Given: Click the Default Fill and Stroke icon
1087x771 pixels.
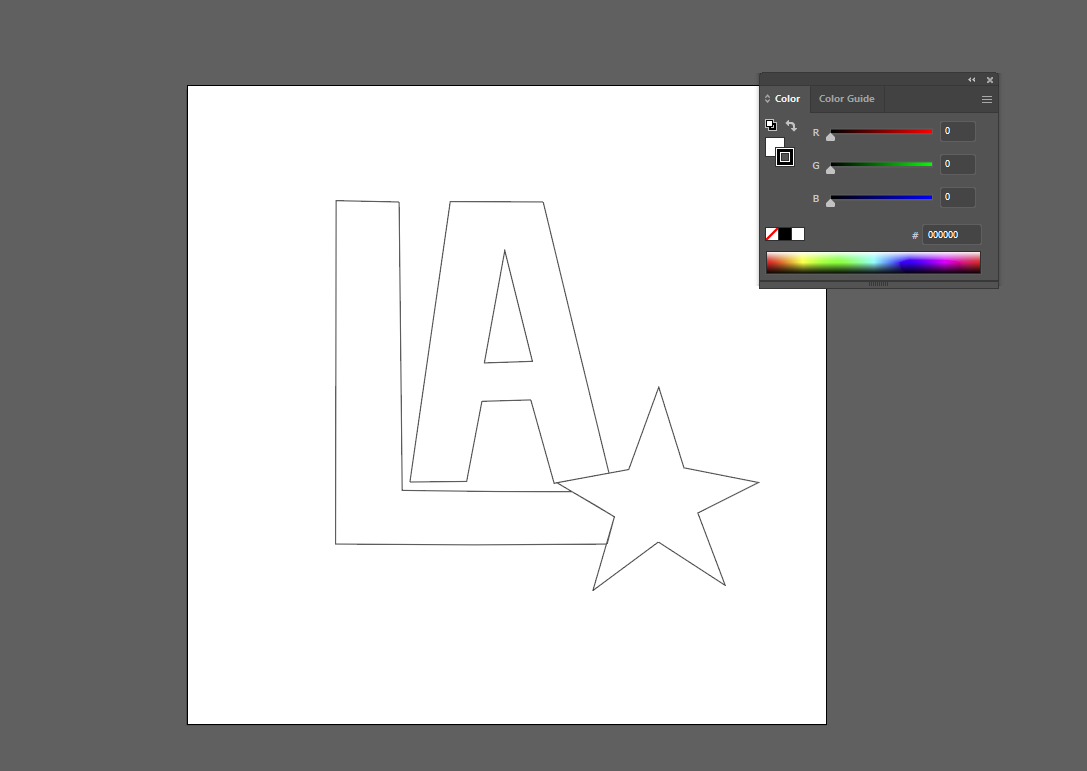Looking at the screenshot, I should 771,125.
